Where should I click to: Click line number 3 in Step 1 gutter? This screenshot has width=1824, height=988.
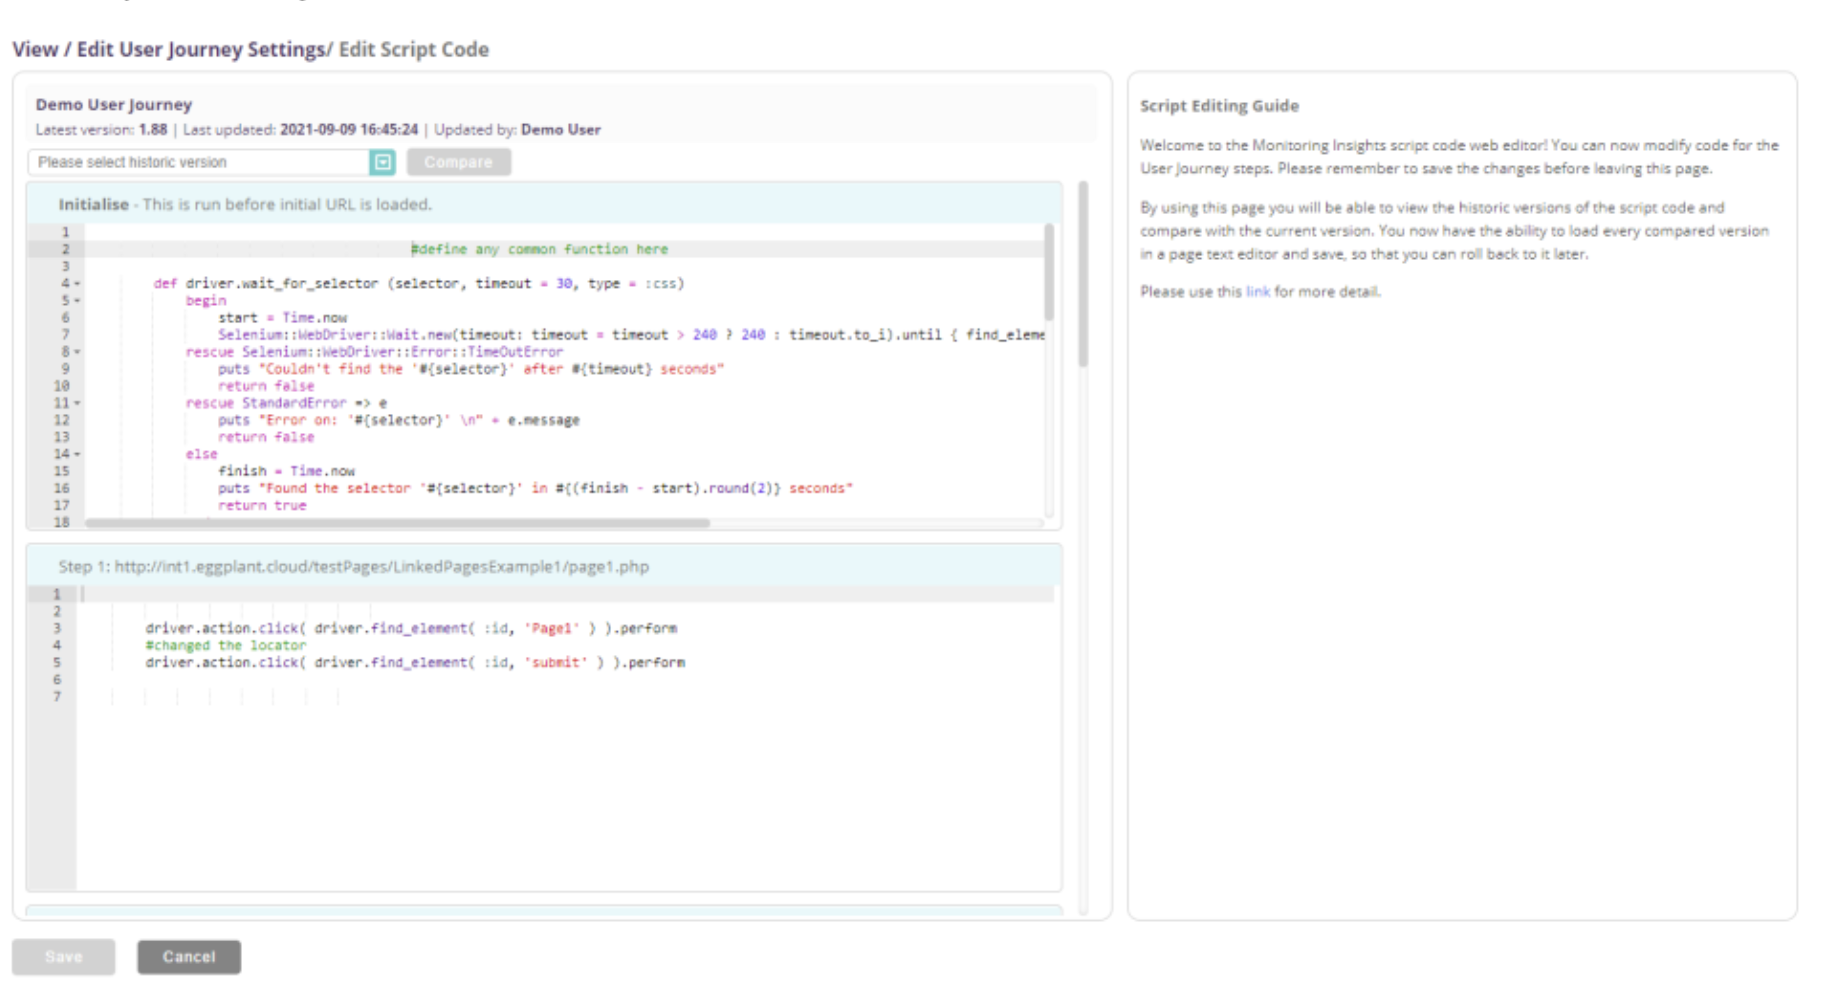[x=57, y=629]
